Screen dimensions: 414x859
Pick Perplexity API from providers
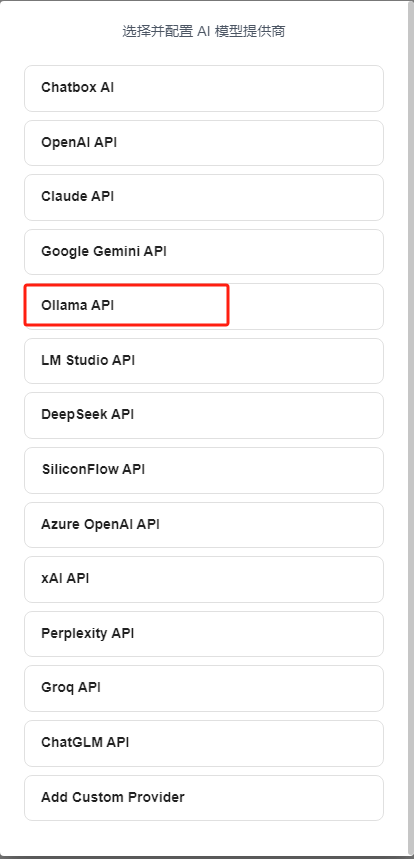click(x=204, y=634)
